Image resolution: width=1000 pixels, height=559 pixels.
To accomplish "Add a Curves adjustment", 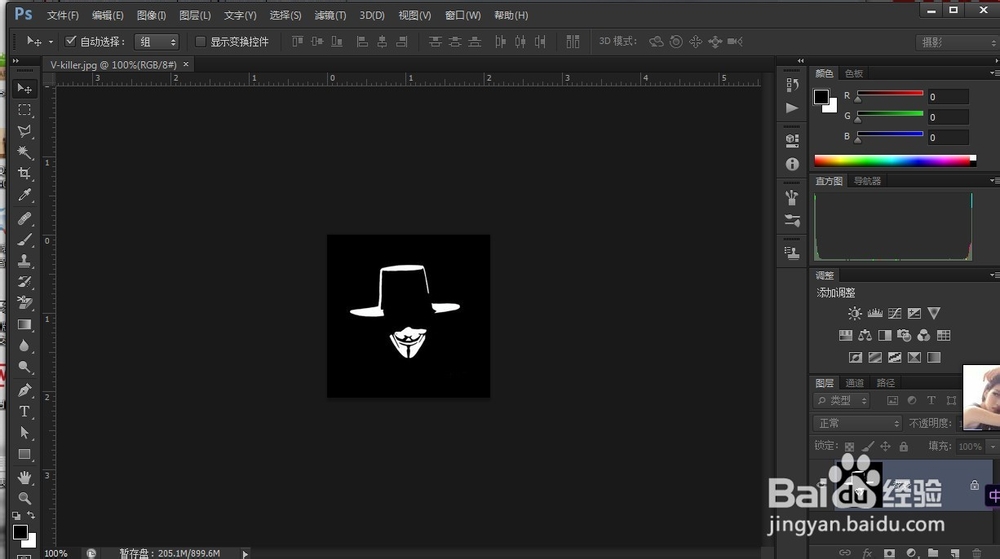I will tap(895, 313).
